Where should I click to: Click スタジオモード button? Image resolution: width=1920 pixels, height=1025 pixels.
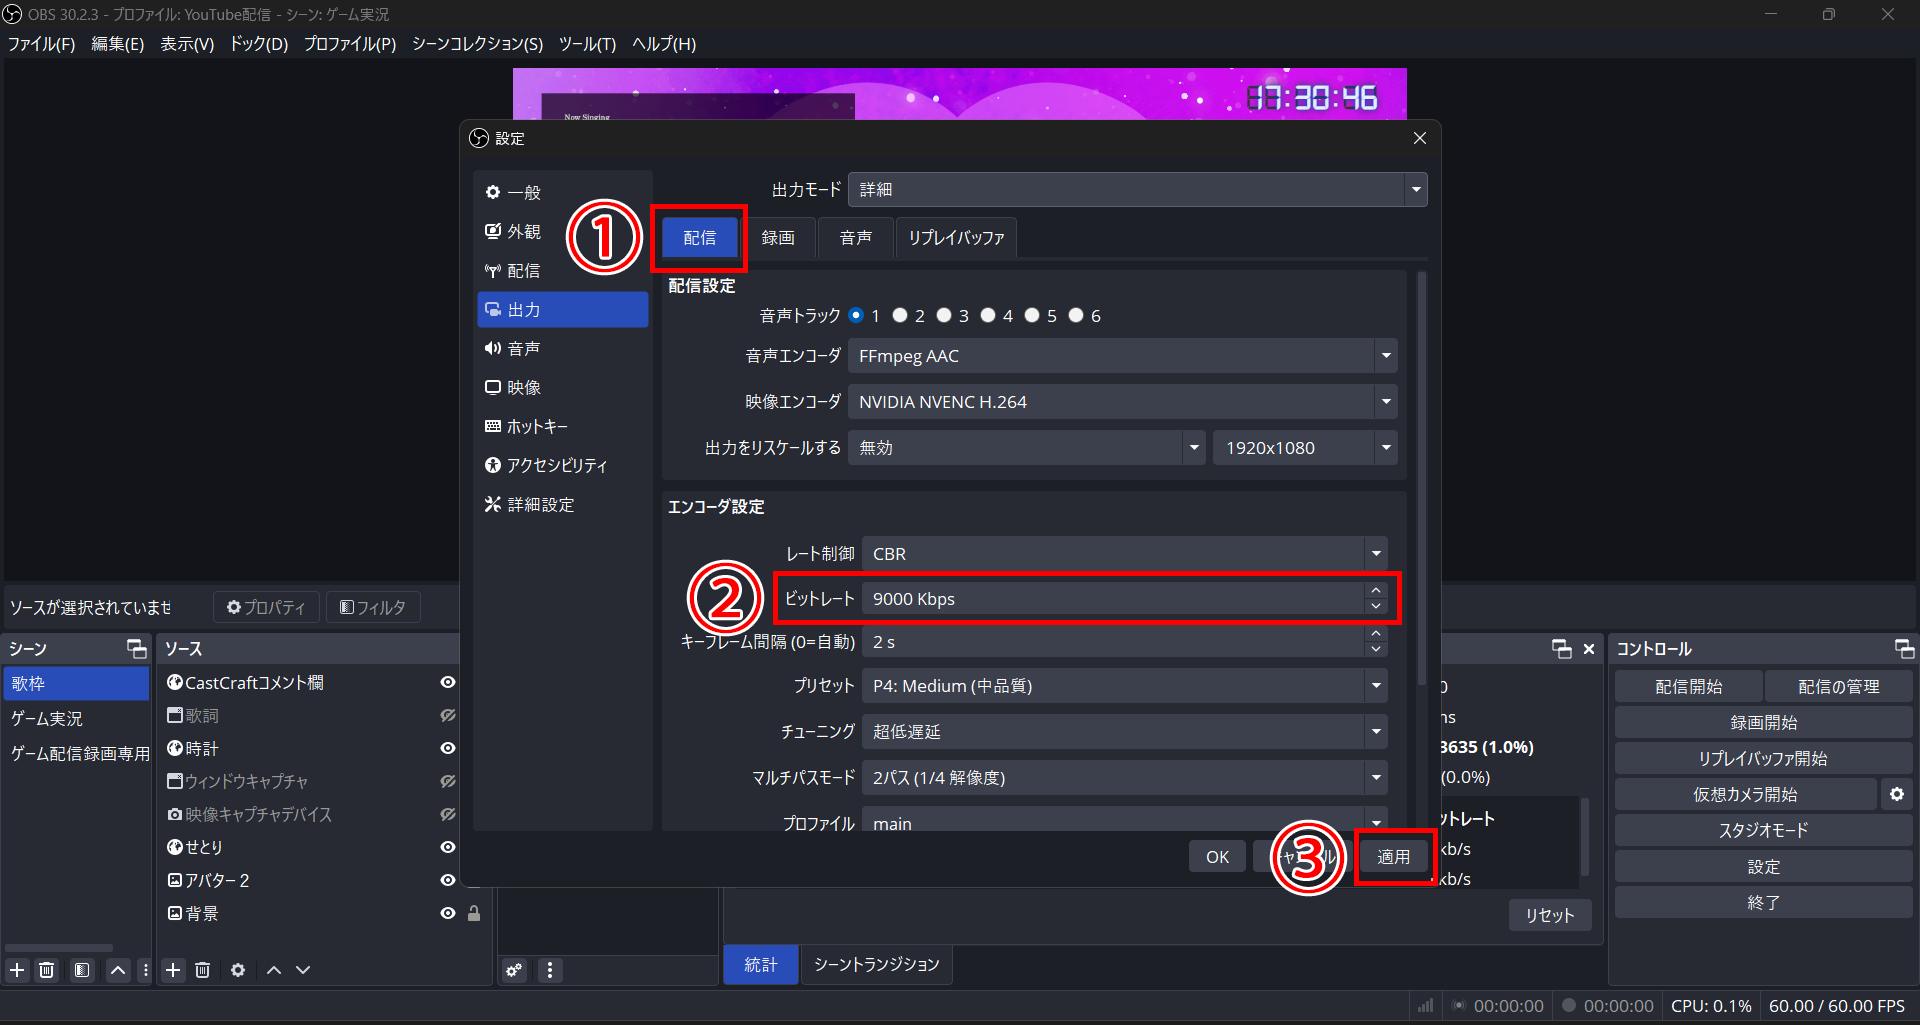[1763, 831]
